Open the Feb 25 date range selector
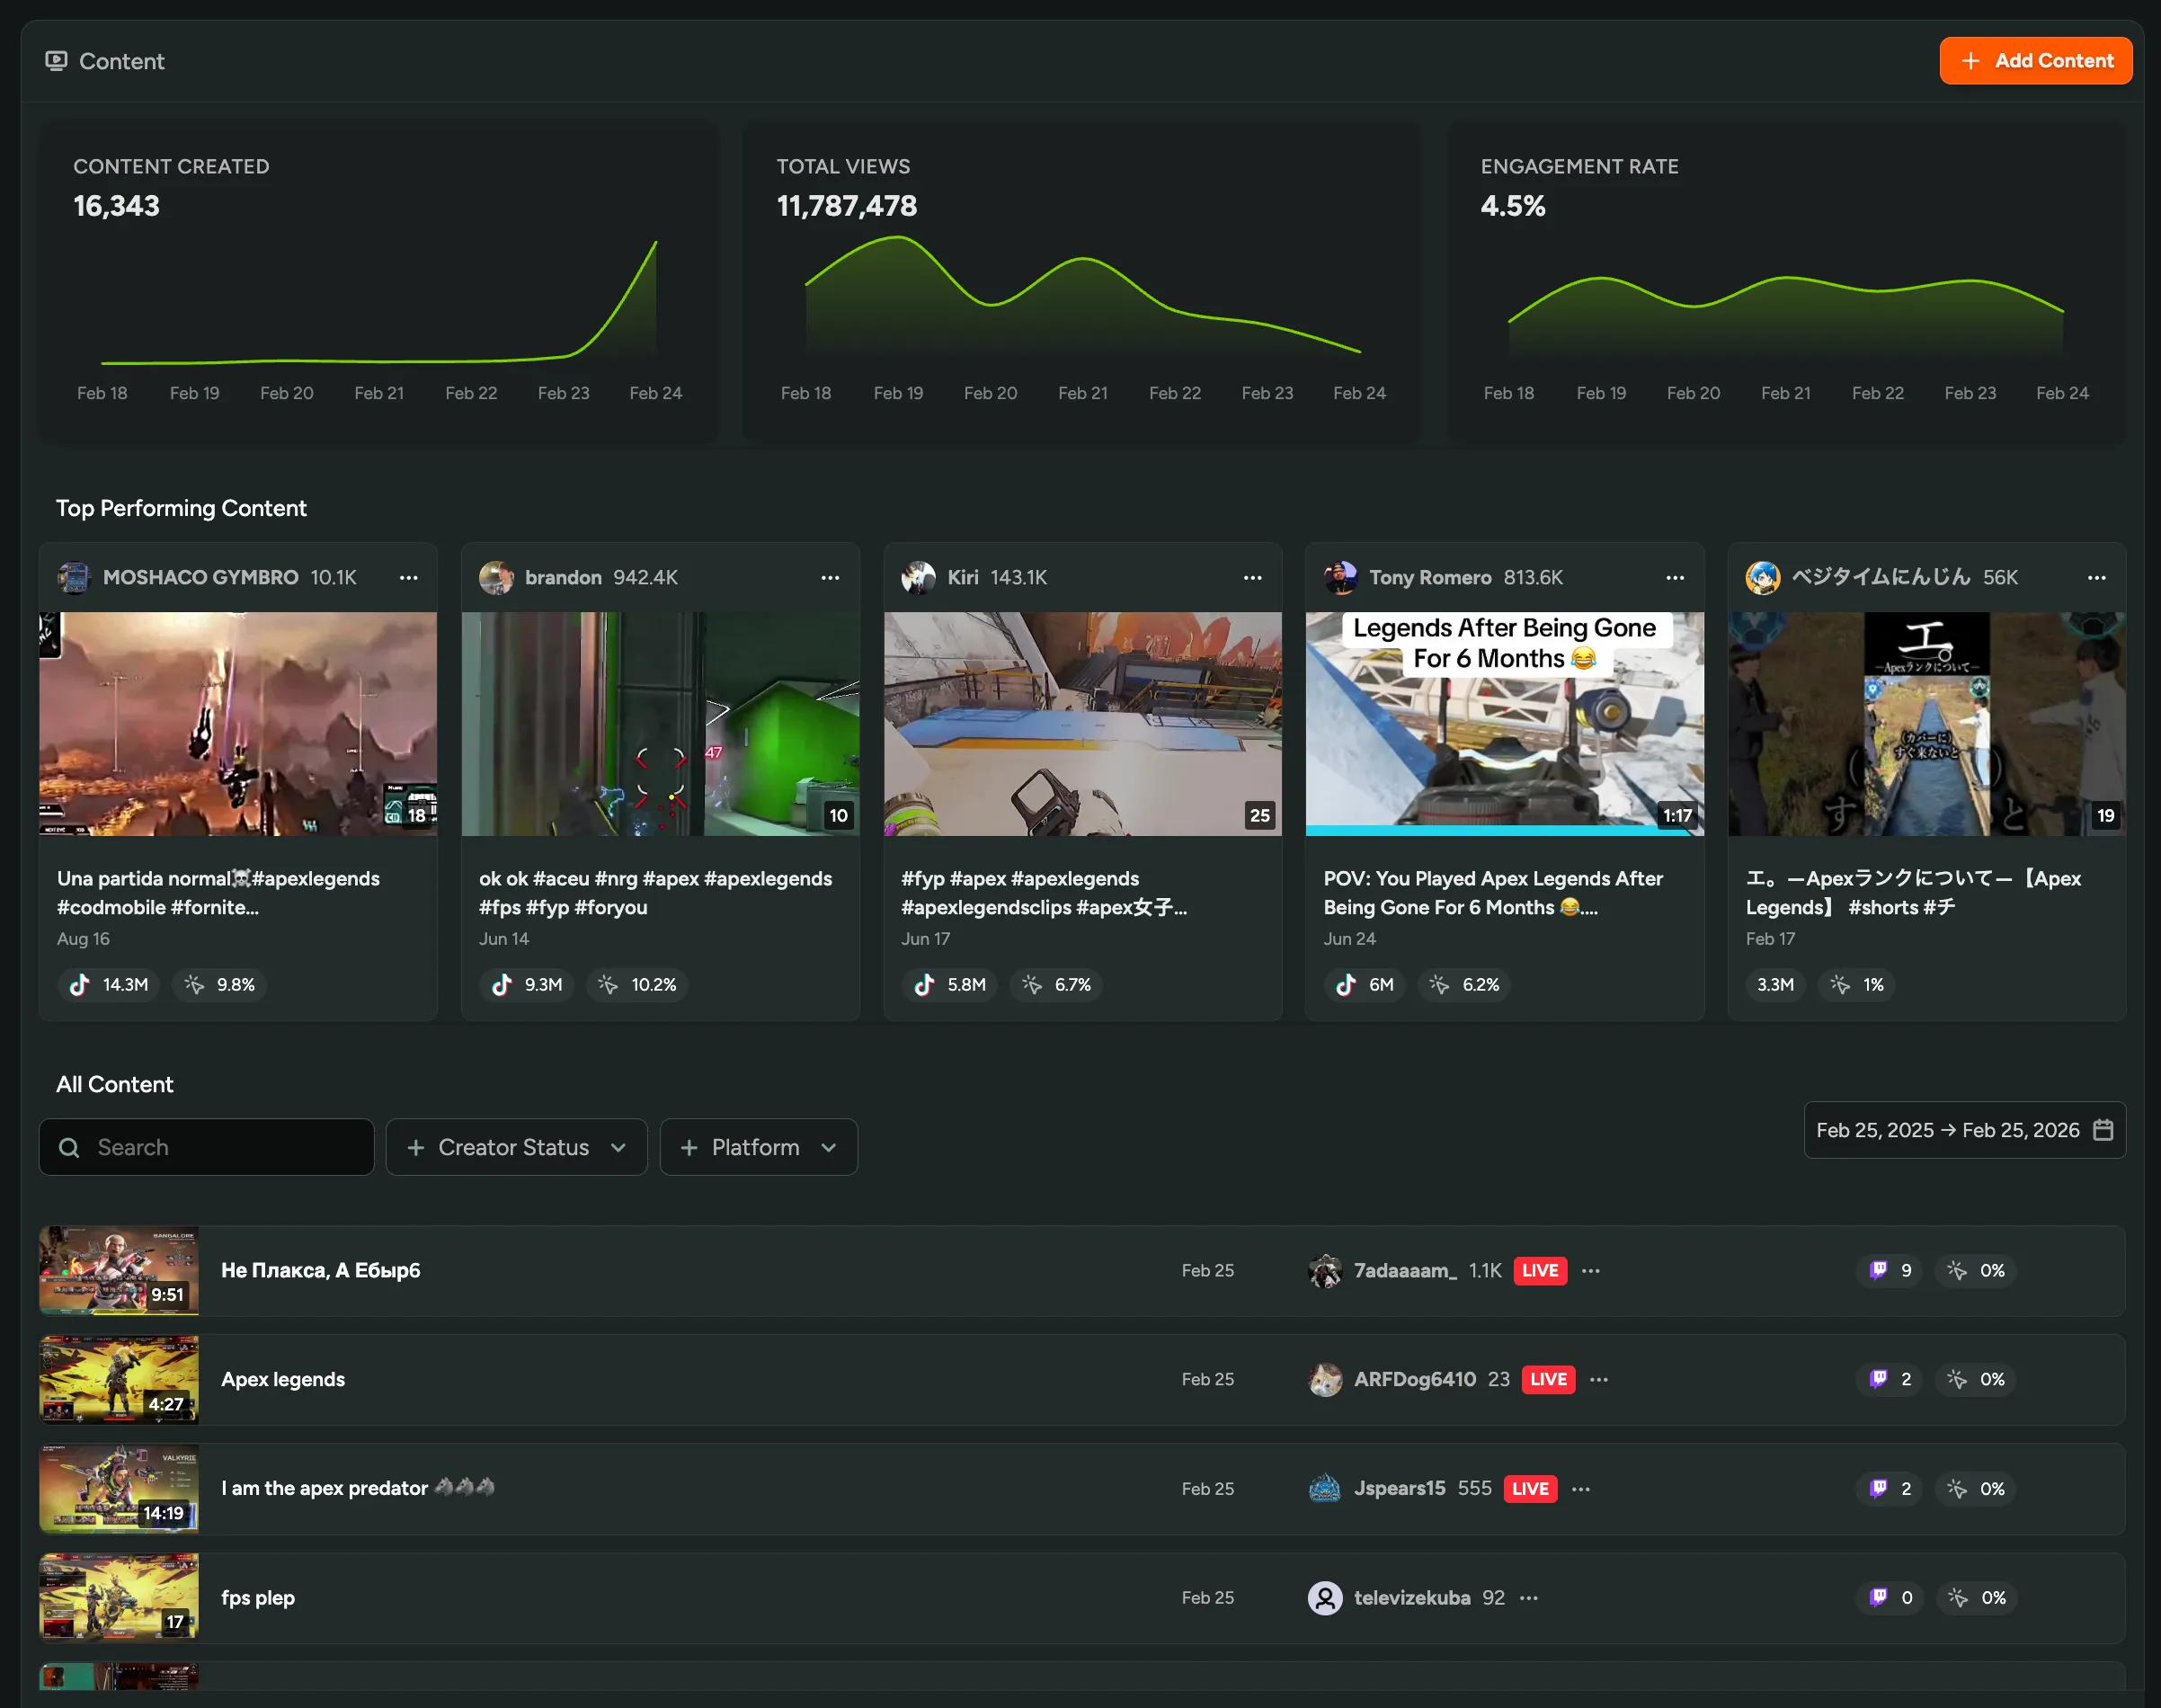 [x=1963, y=1130]
